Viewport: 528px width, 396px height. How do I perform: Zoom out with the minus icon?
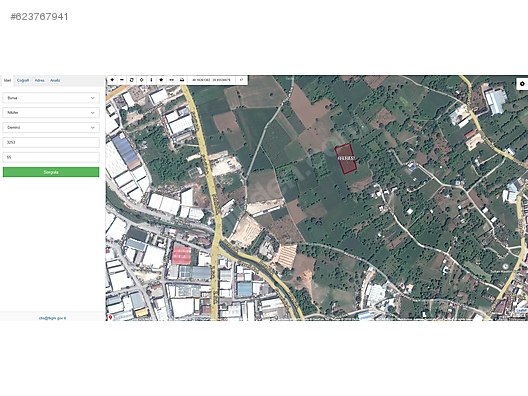coord(122,80)
